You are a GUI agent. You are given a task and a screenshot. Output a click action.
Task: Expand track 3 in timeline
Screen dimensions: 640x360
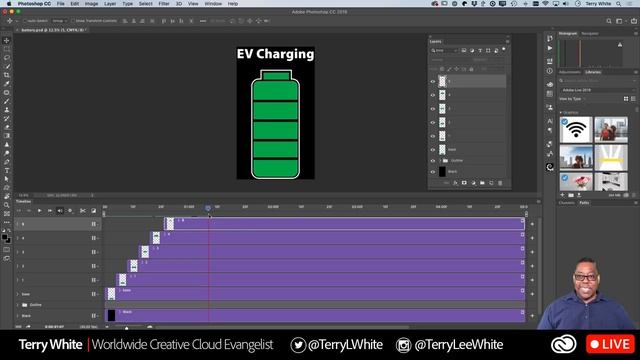[18, 252]
